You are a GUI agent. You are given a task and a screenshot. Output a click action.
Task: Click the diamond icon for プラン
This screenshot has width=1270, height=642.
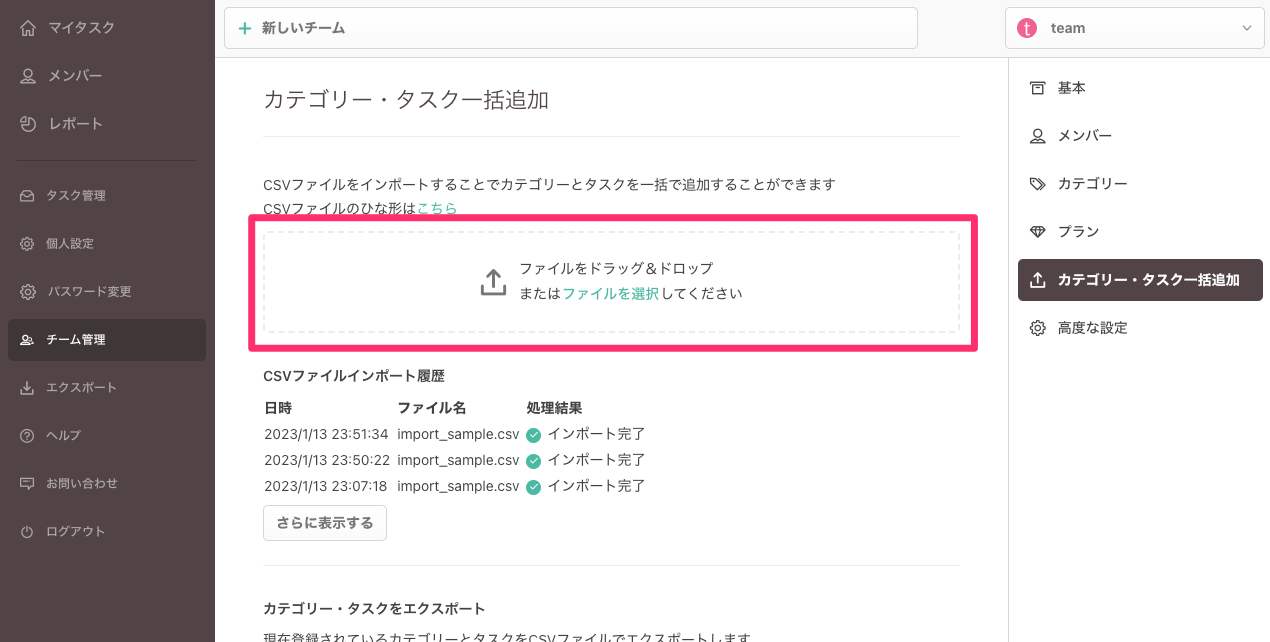coord(1038,232)
